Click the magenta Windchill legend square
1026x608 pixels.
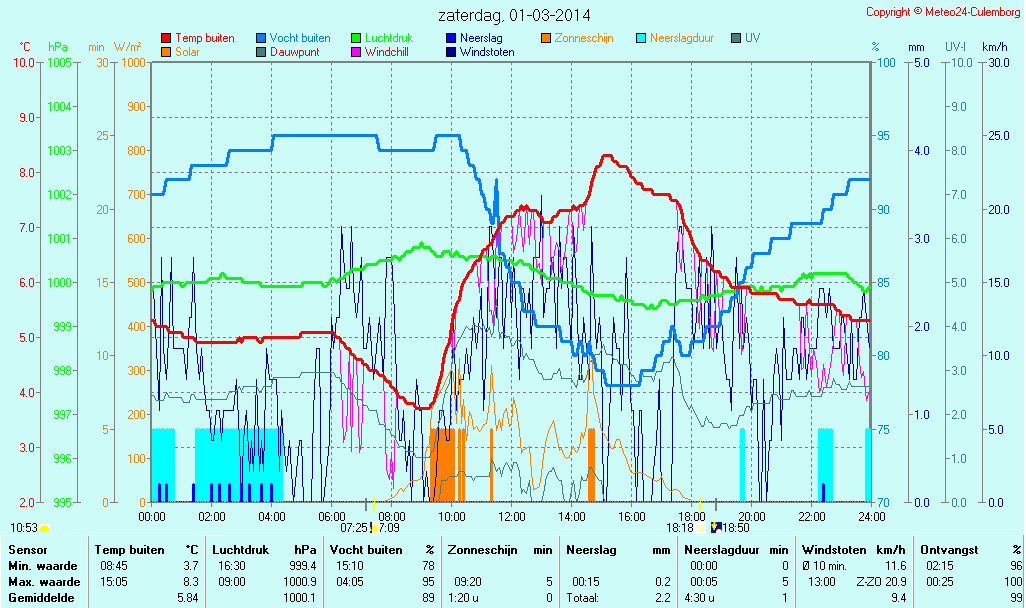coord(356,52)
